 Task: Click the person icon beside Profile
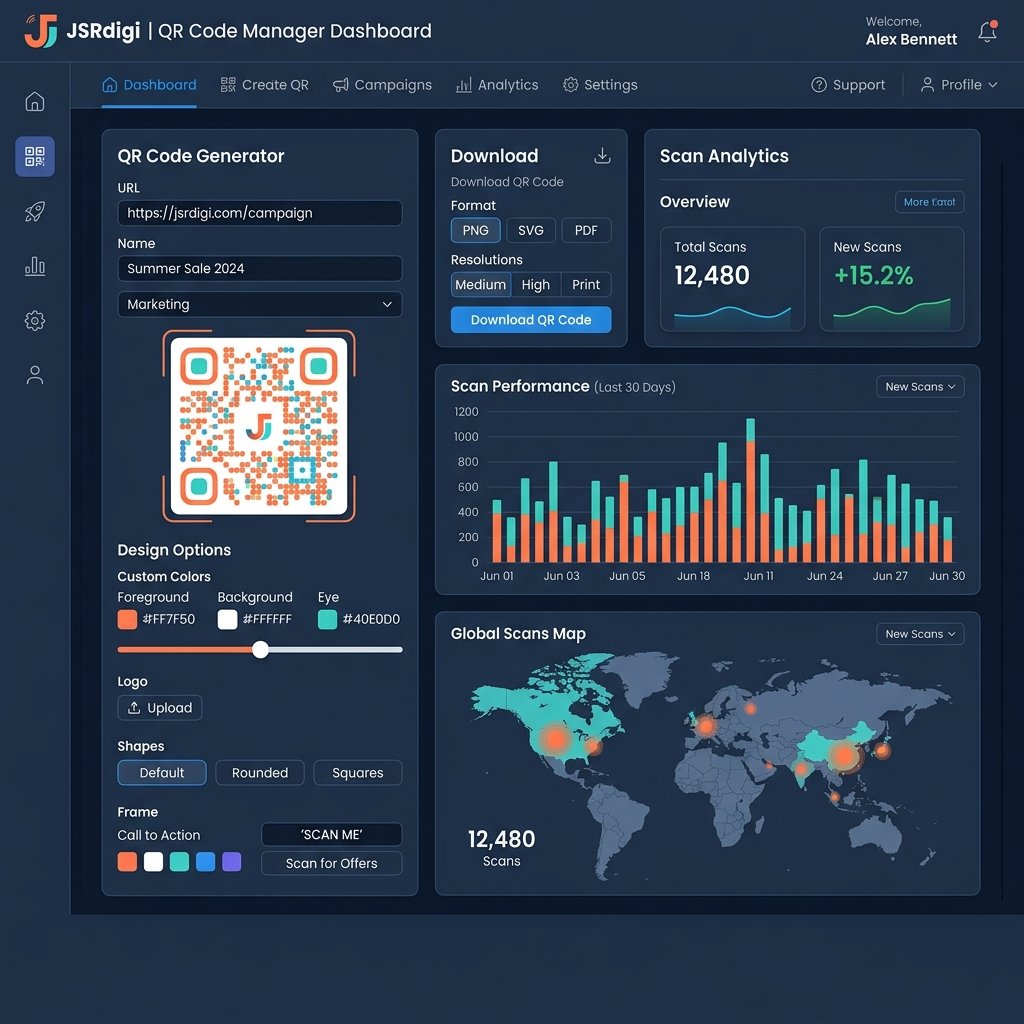[x=927, y=85]
